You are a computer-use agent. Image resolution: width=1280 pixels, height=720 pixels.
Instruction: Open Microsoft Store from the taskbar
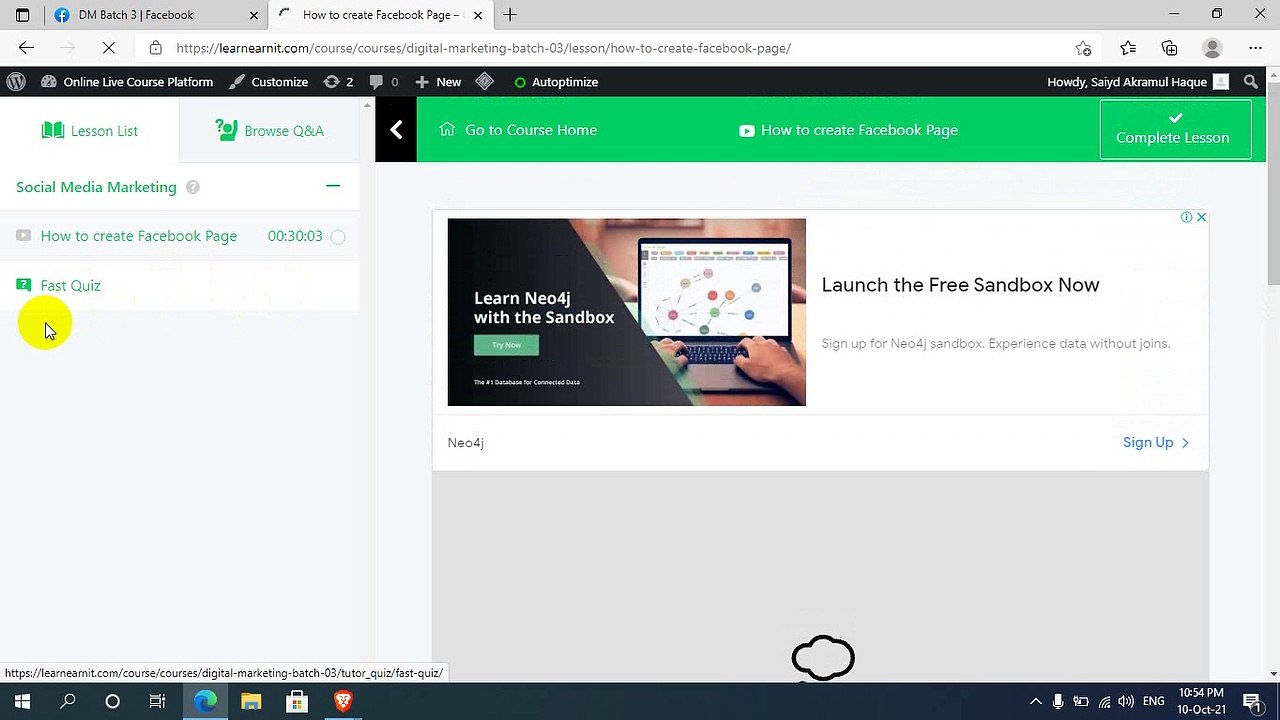coord(297,701)
